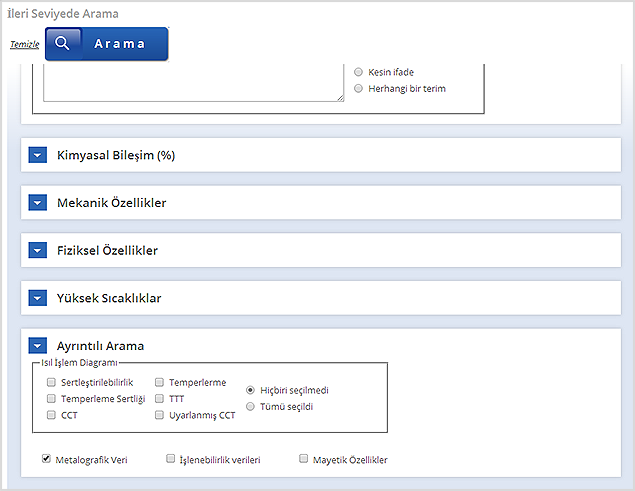
Task: Collapse the Ayrıntılı Arama section arrow
Action: tap(38, 346)
